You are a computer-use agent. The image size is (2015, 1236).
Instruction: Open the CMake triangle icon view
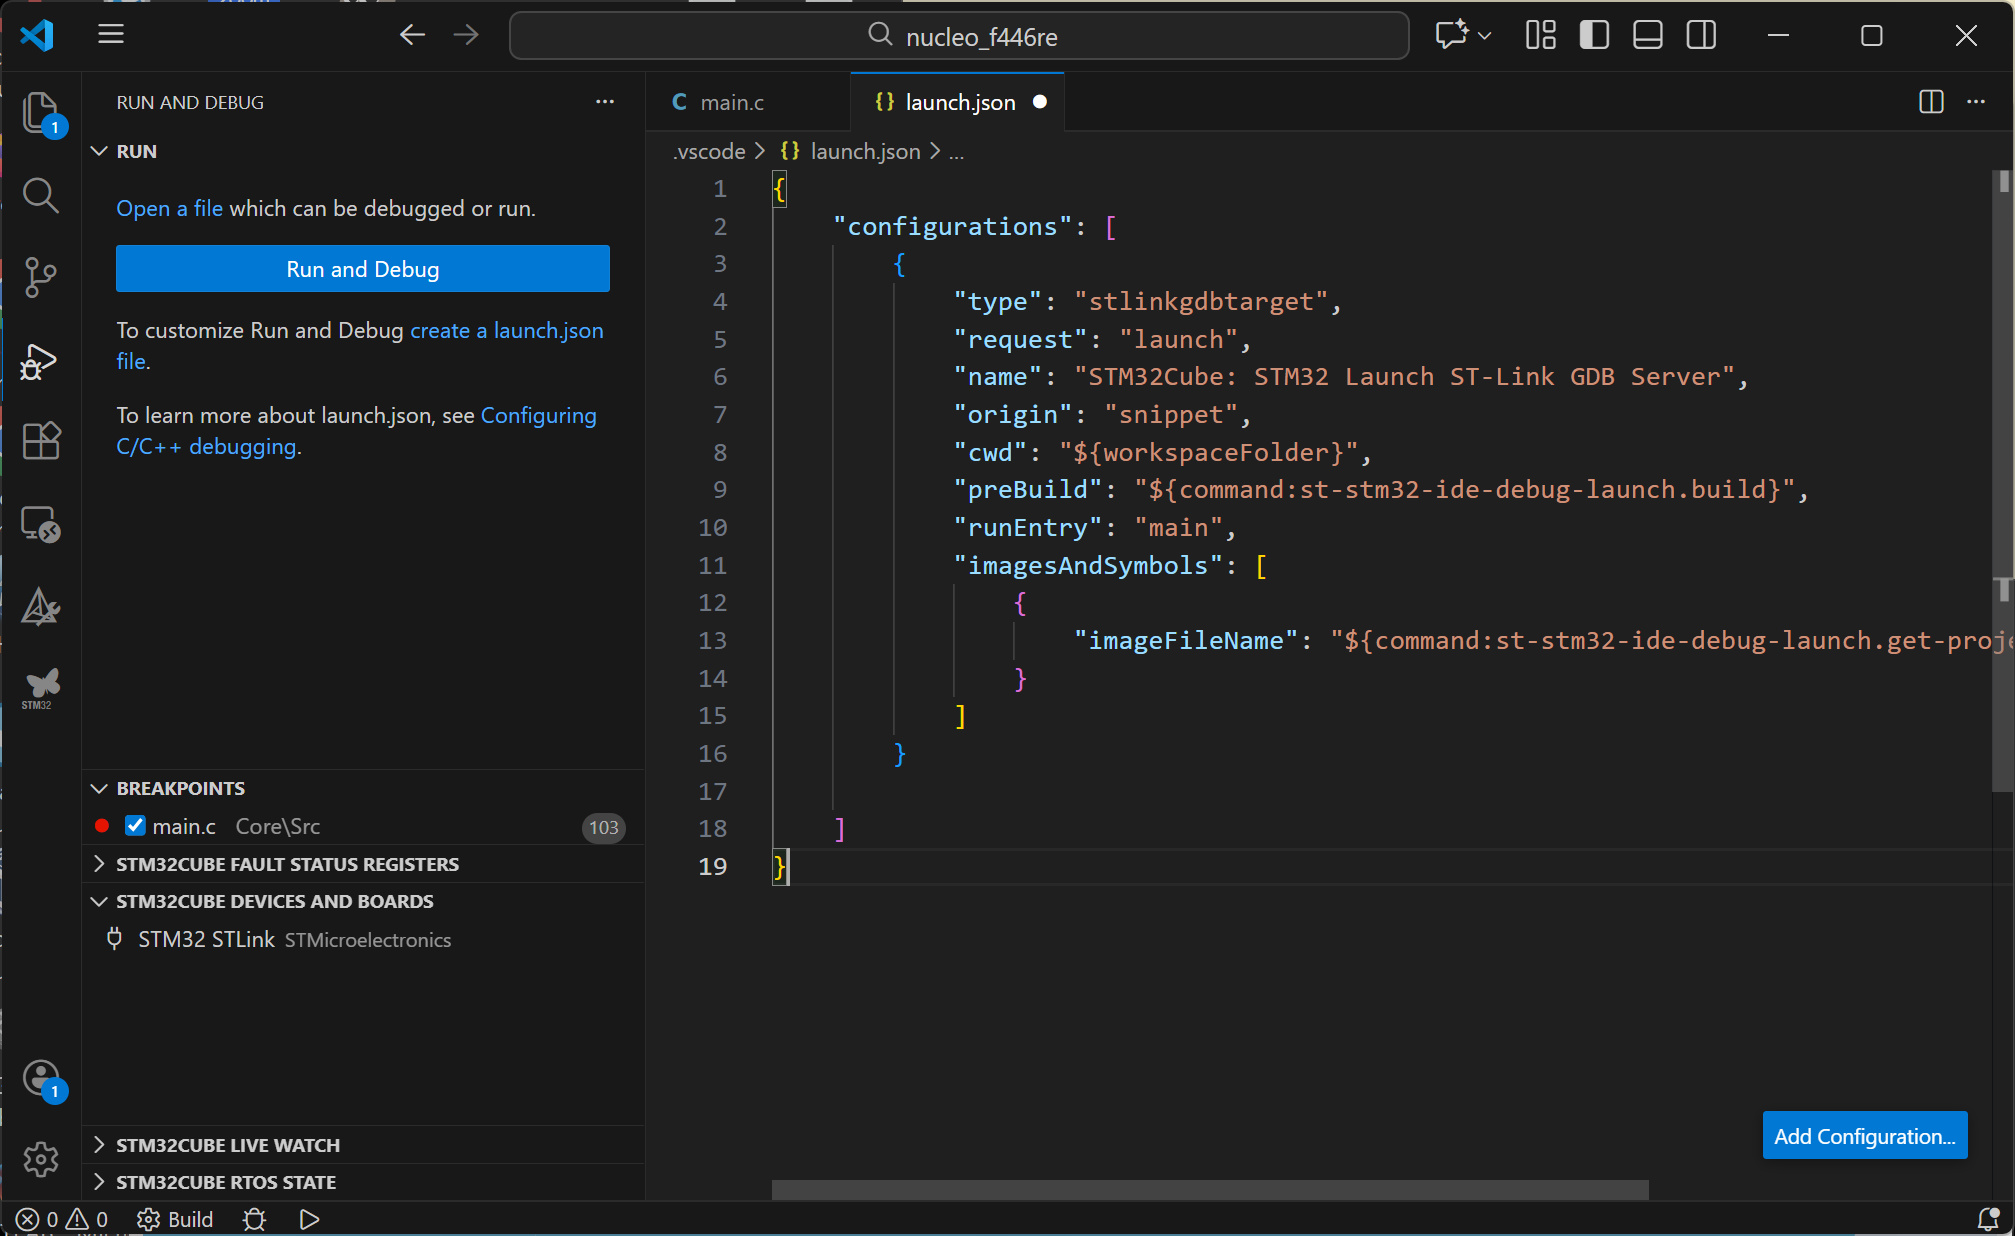point(40,606)
